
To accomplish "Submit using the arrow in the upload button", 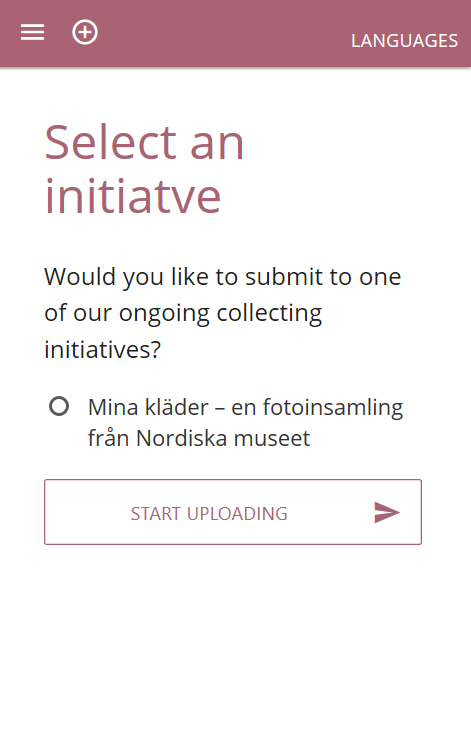I will [387, 512].
